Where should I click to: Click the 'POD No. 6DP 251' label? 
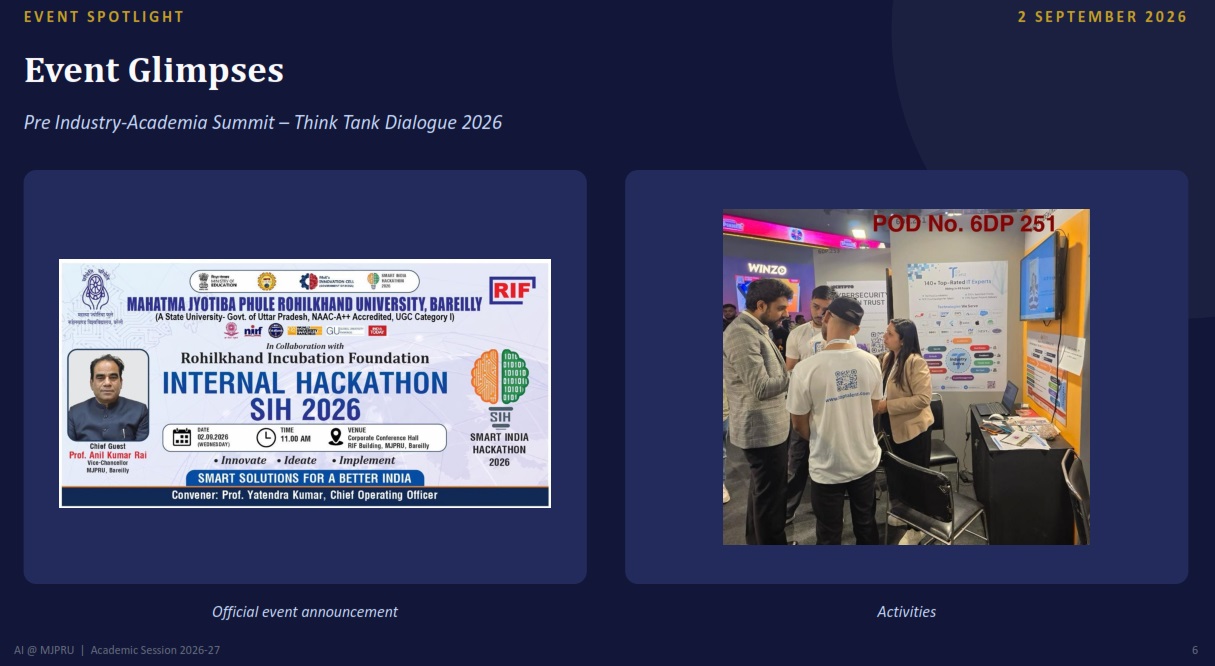(964, 224)
